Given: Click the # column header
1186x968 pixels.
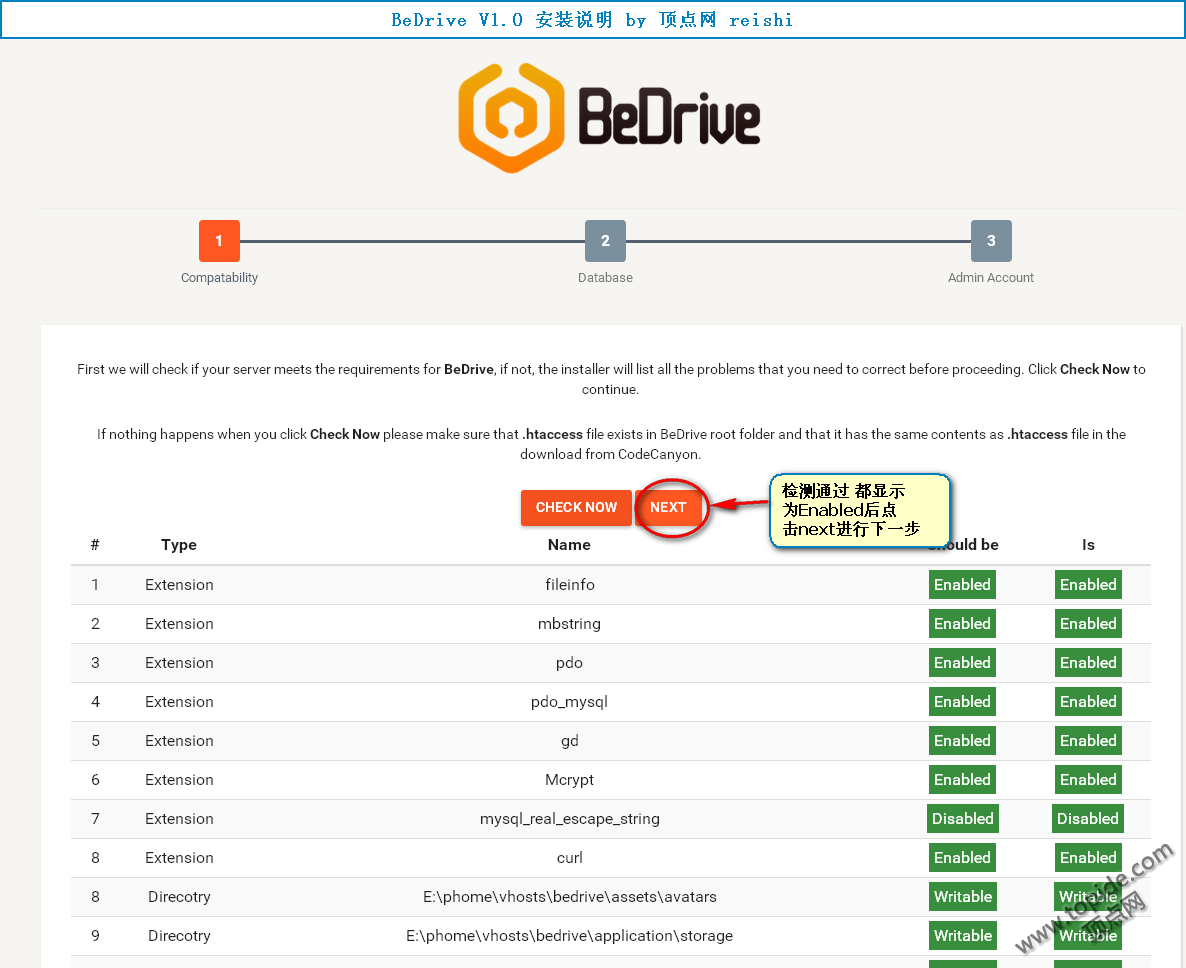Looking at the screenshot, I should 95,544.
